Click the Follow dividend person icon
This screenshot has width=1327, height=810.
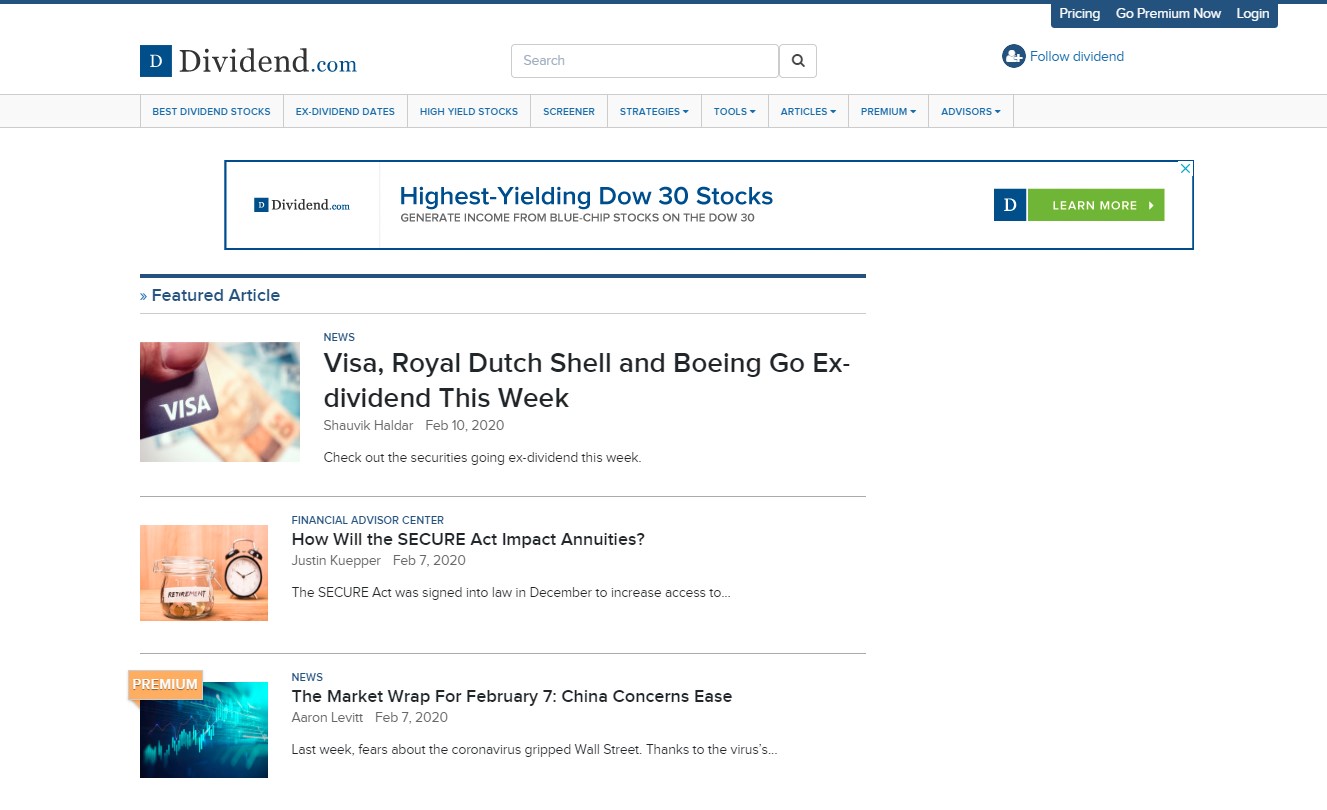pos(1014,56)
